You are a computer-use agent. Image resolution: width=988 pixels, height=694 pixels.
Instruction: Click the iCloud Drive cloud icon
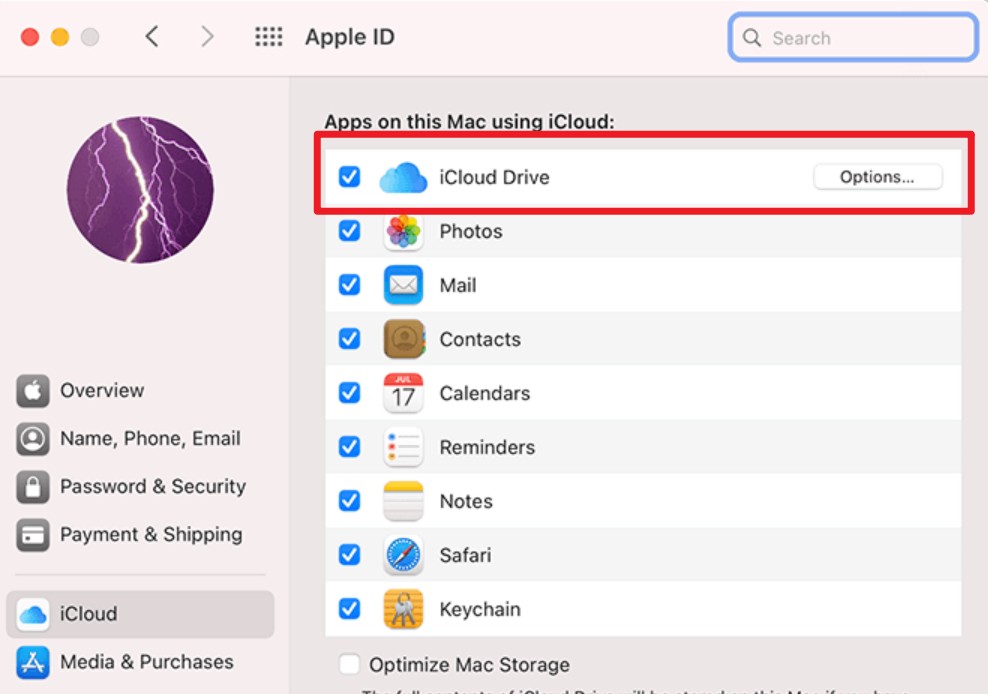[401, 177]
